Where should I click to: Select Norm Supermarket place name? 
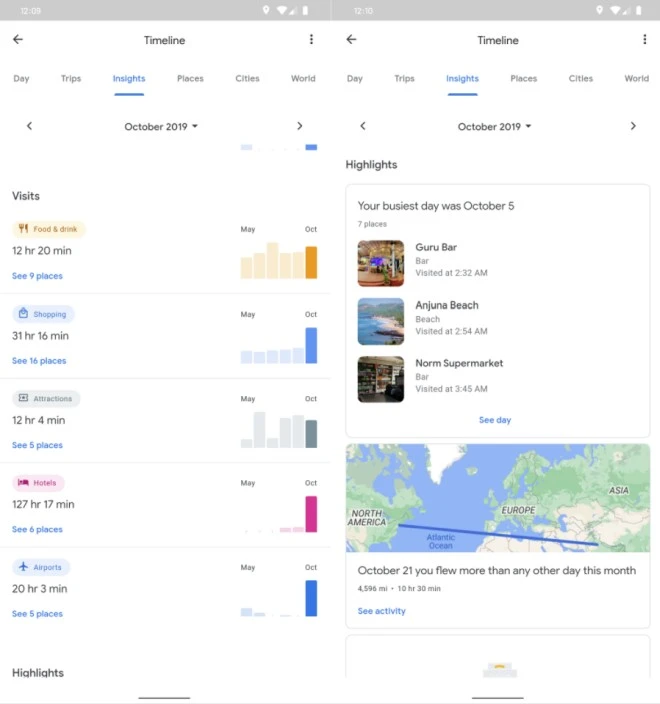point(459,363)
